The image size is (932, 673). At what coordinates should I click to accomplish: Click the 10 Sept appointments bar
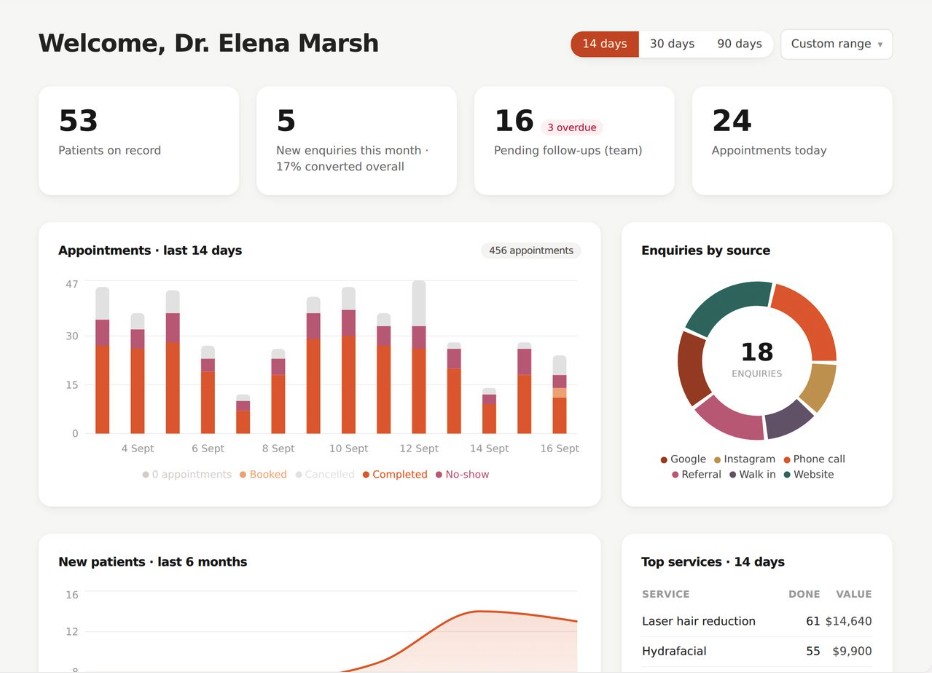point(348,360)
